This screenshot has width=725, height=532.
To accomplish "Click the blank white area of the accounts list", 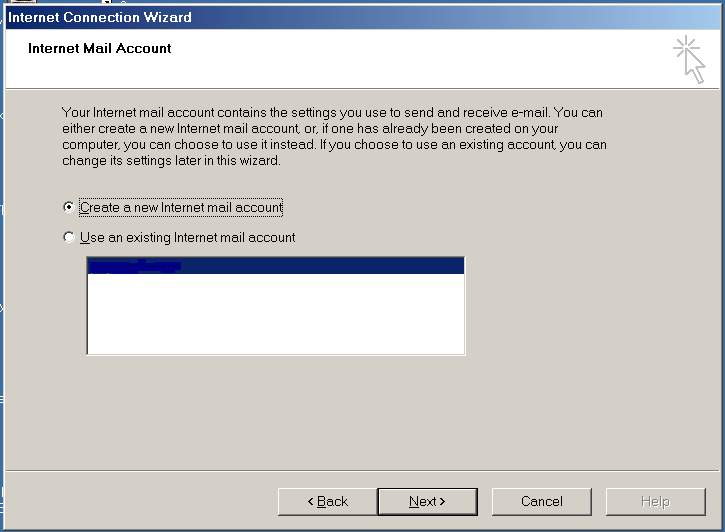I will [275, 315].
